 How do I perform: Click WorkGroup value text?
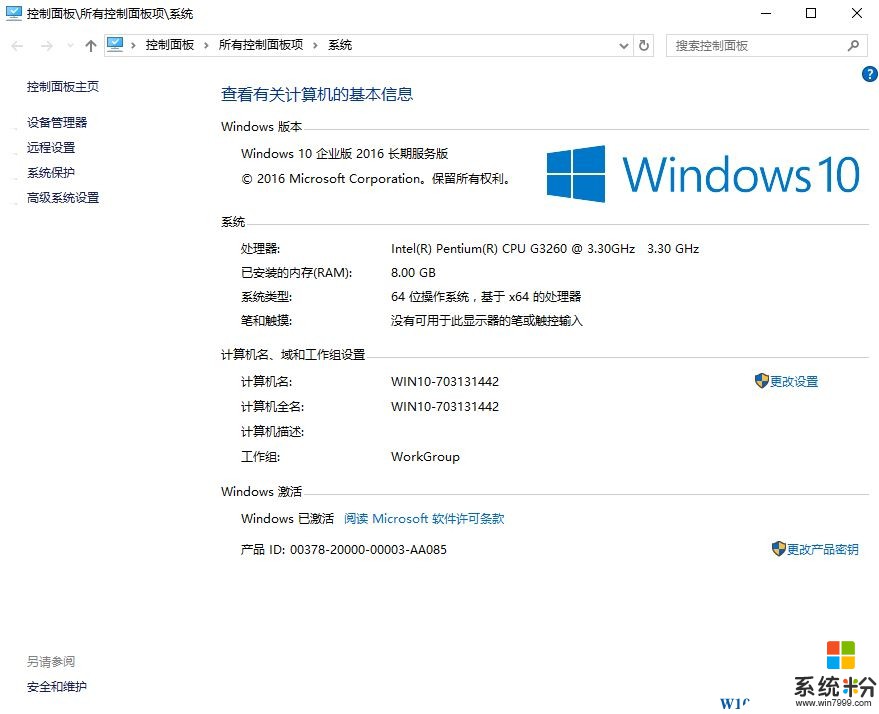425,457
